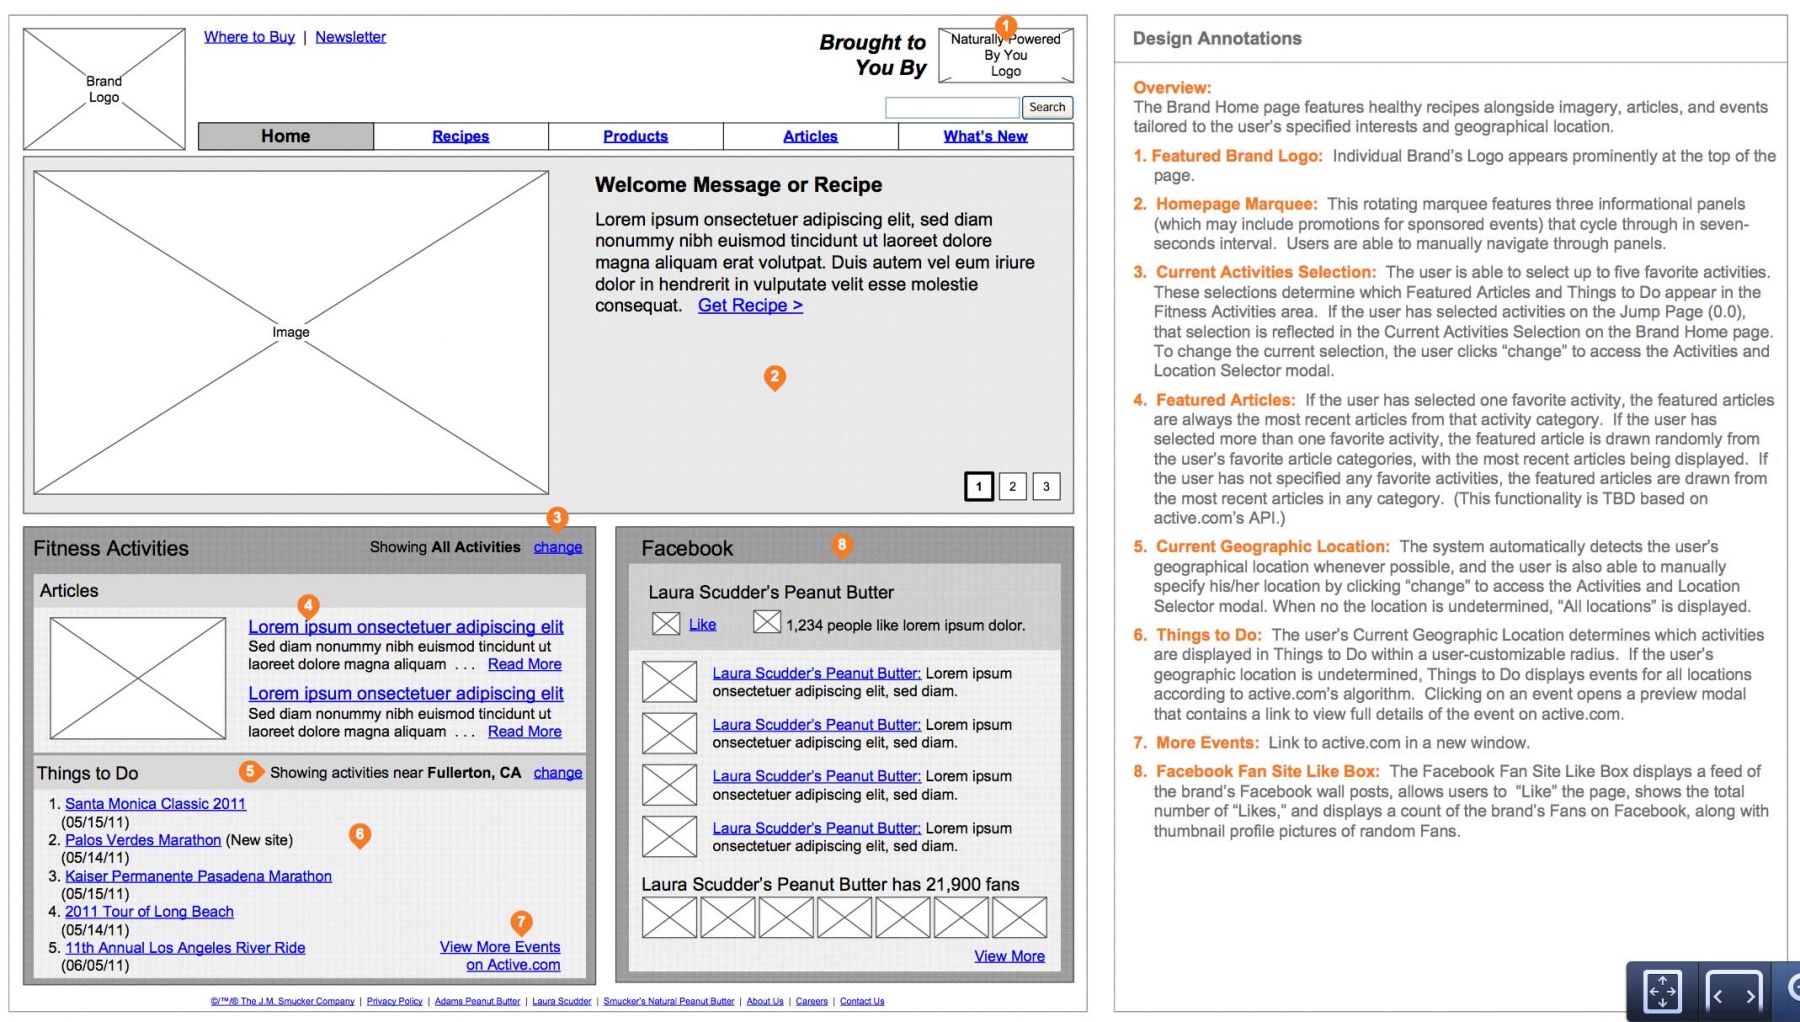Image resolution: width=1800 pixels, height=1022 pixels.
Task: Open the Careers footer link
Action: coord(812,1001)
